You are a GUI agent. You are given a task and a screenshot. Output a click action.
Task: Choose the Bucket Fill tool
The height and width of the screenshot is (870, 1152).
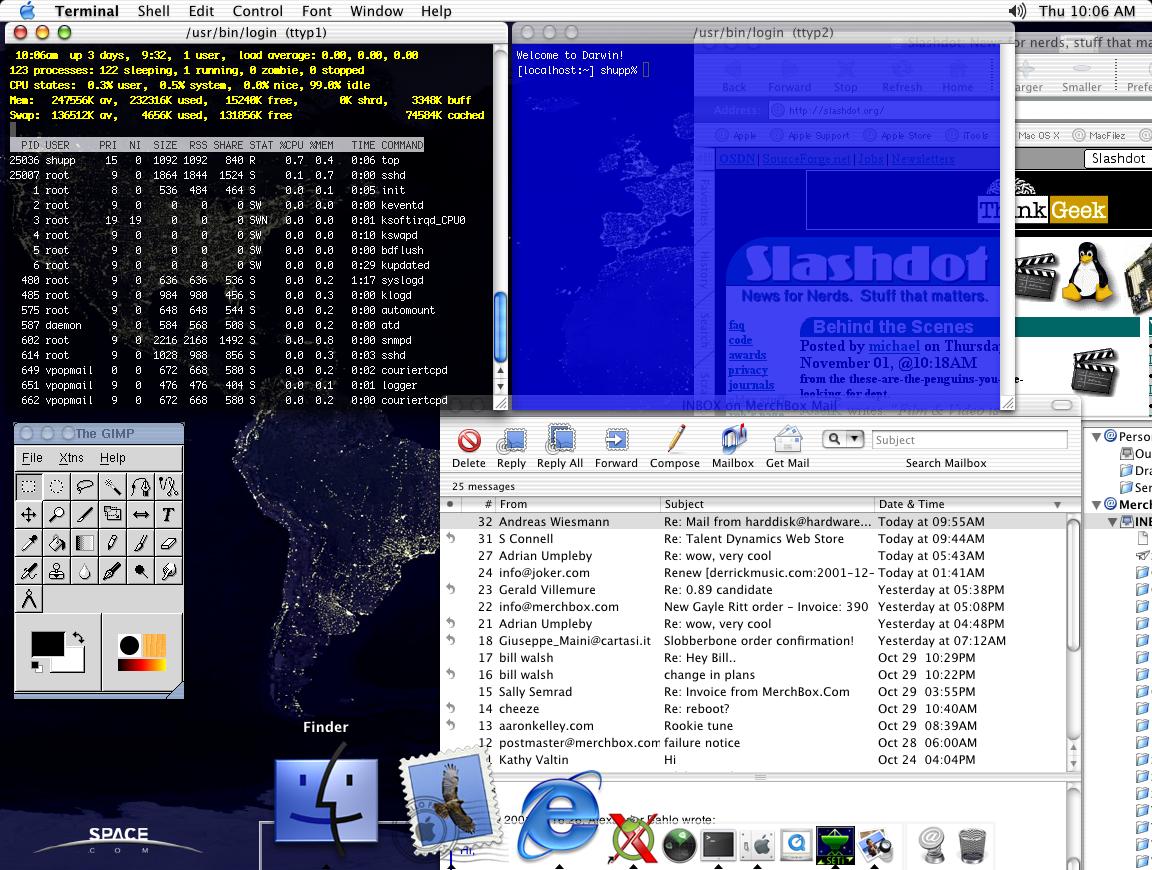click(x=57, y=543)
